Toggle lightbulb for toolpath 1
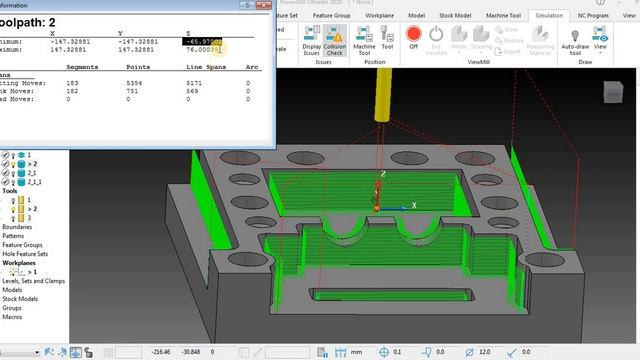Viewport: 640px width, 360px height. (13, 155)
